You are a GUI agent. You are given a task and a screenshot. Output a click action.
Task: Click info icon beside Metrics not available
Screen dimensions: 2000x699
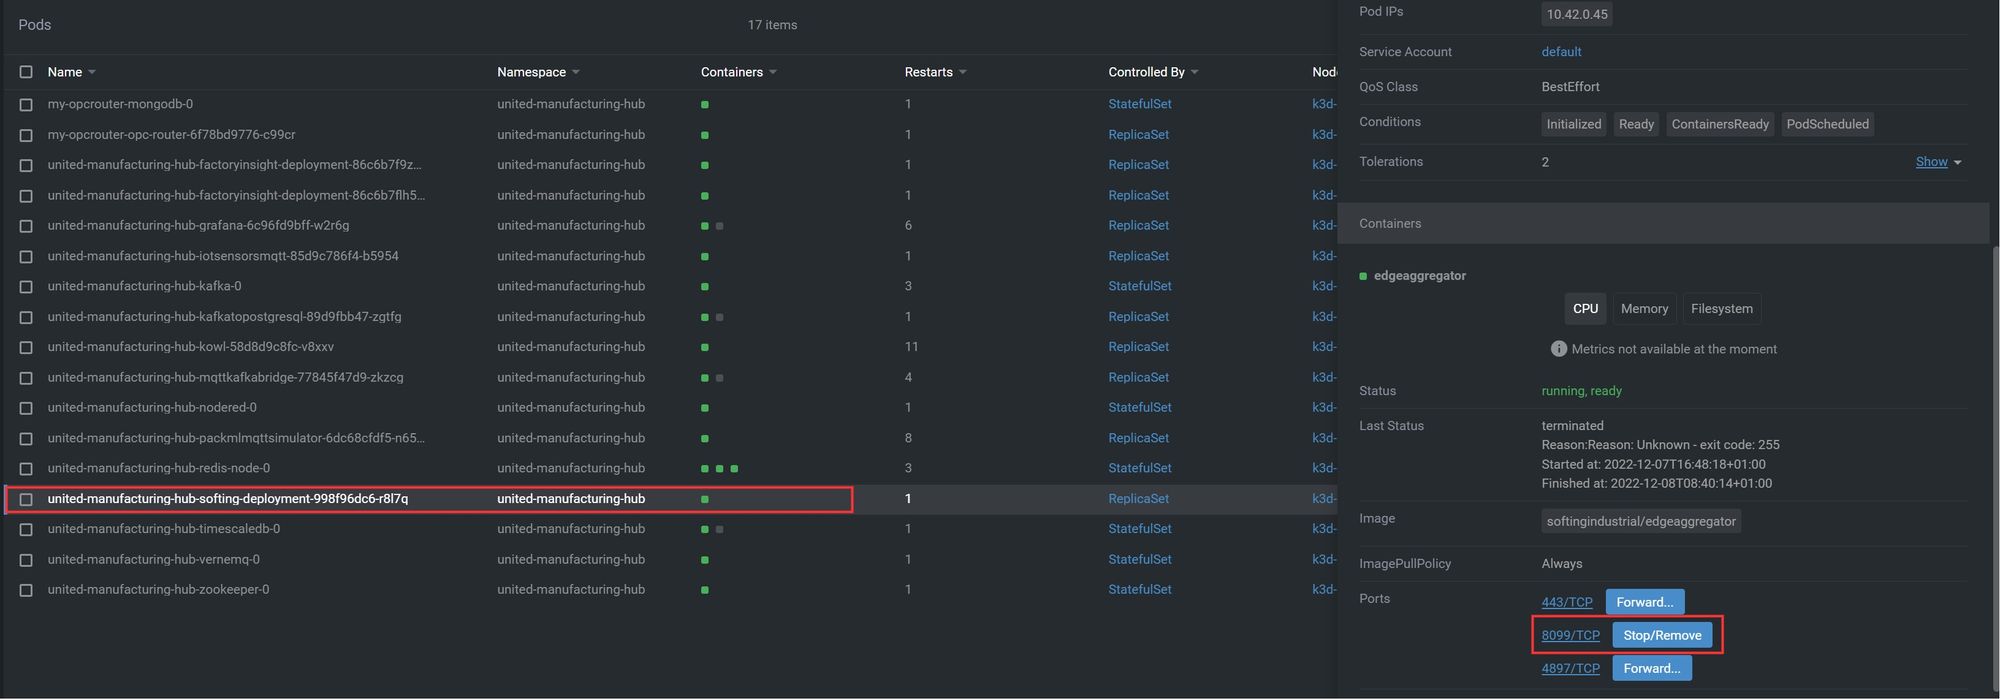point(1558,349)
